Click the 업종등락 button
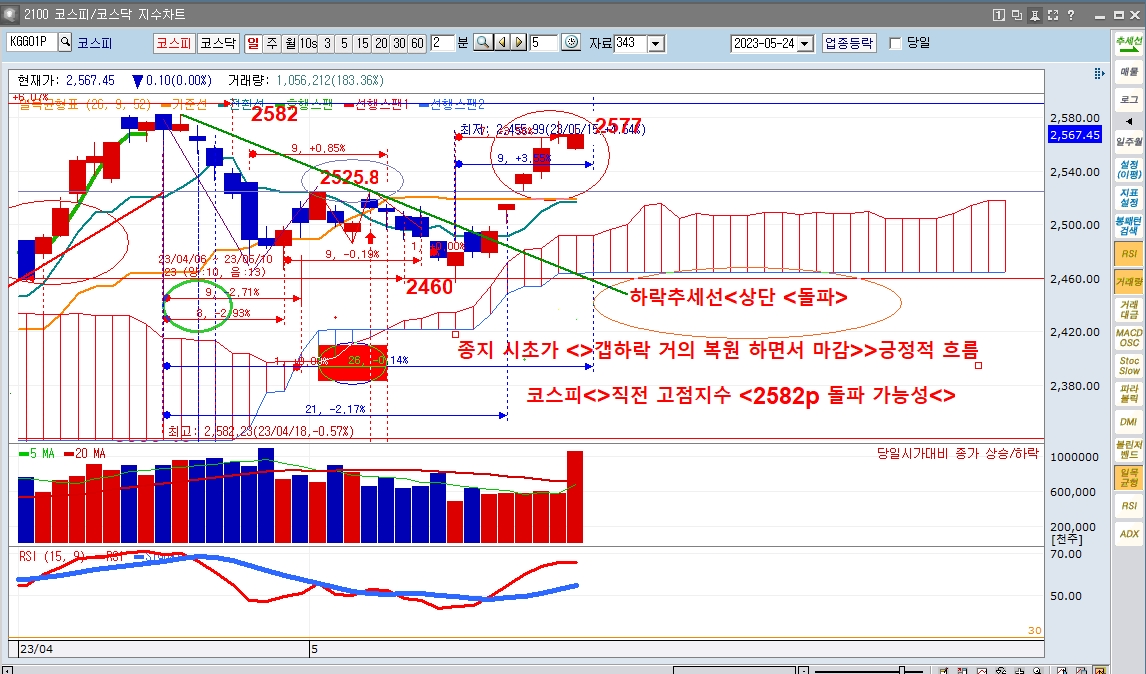Viewport: 1146px width, 674px height. [849, 43]
